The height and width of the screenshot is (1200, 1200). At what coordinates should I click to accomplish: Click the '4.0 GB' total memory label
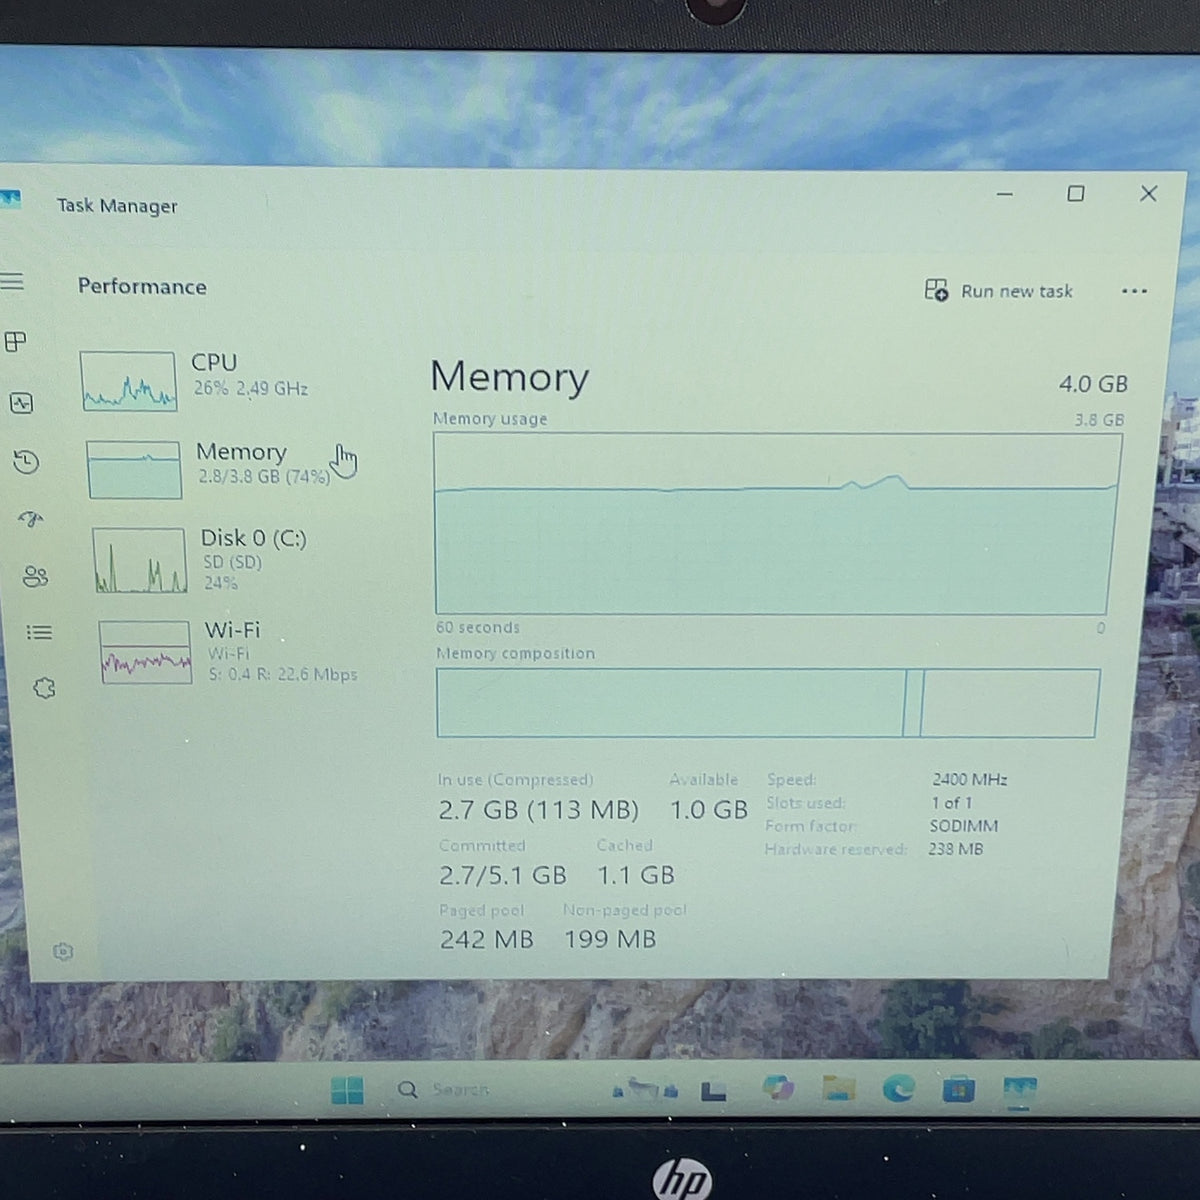click(1093, 384)
